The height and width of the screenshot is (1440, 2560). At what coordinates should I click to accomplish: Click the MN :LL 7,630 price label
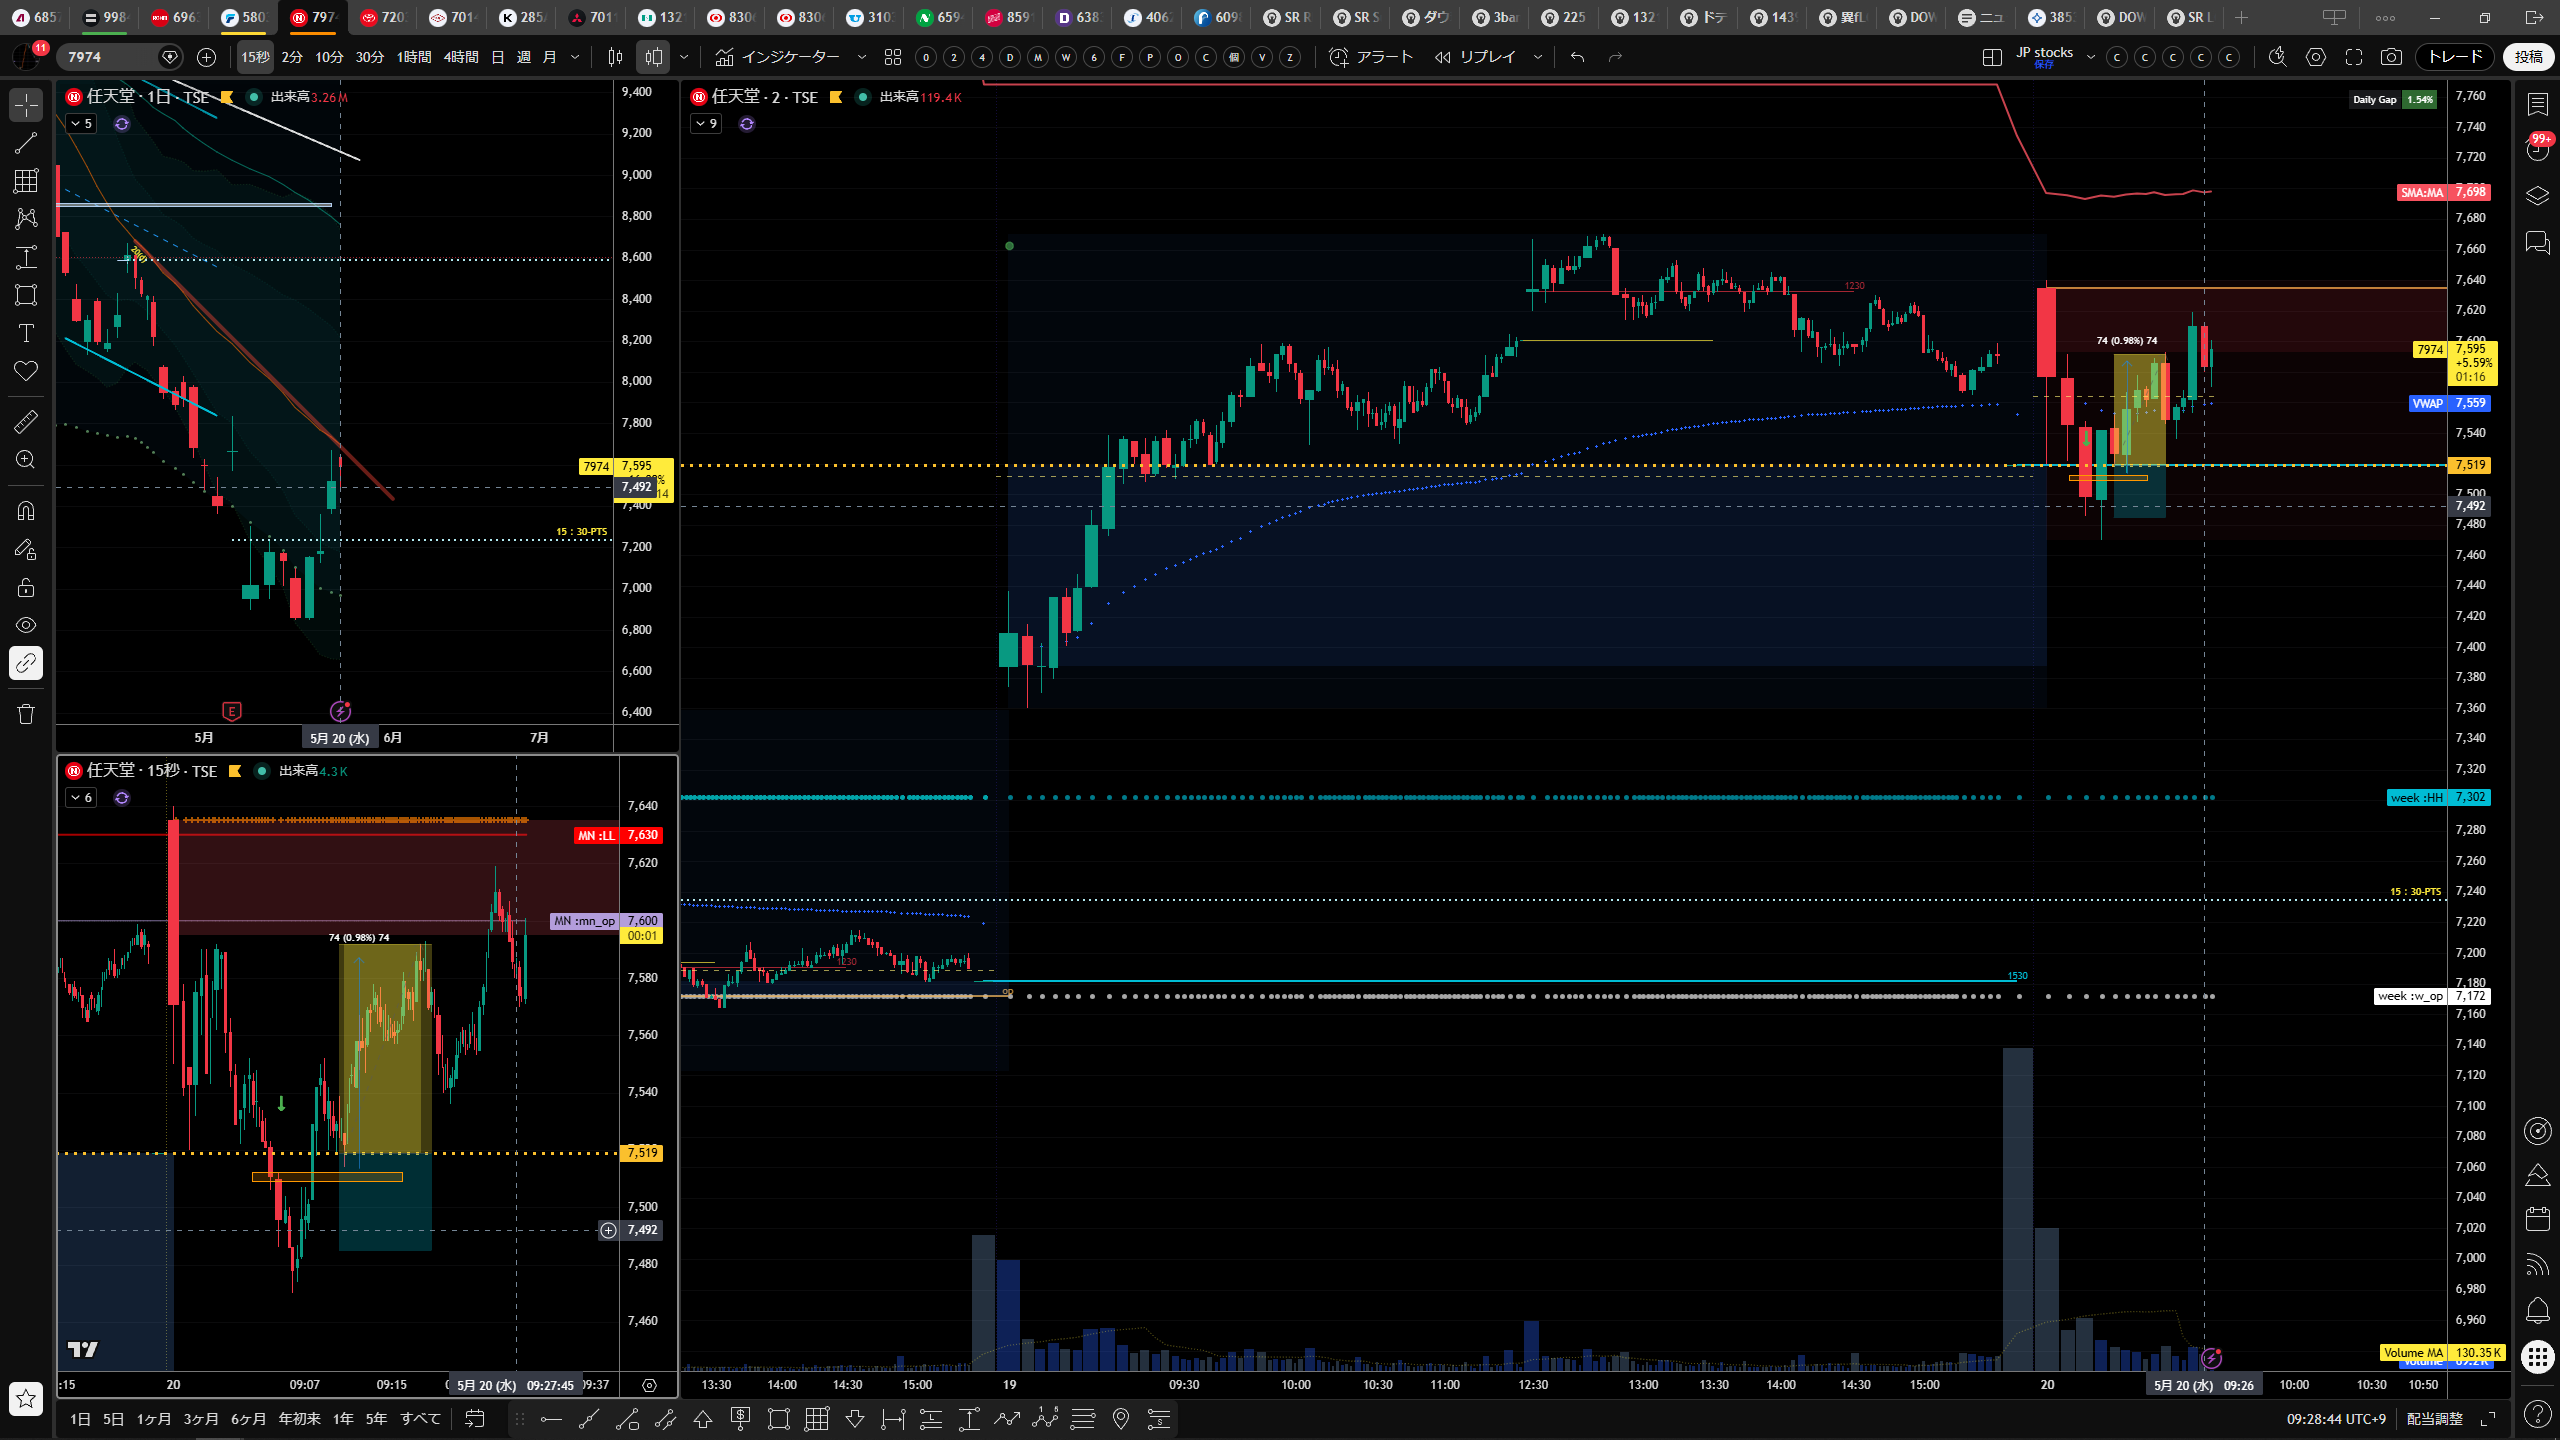point(618,835)
